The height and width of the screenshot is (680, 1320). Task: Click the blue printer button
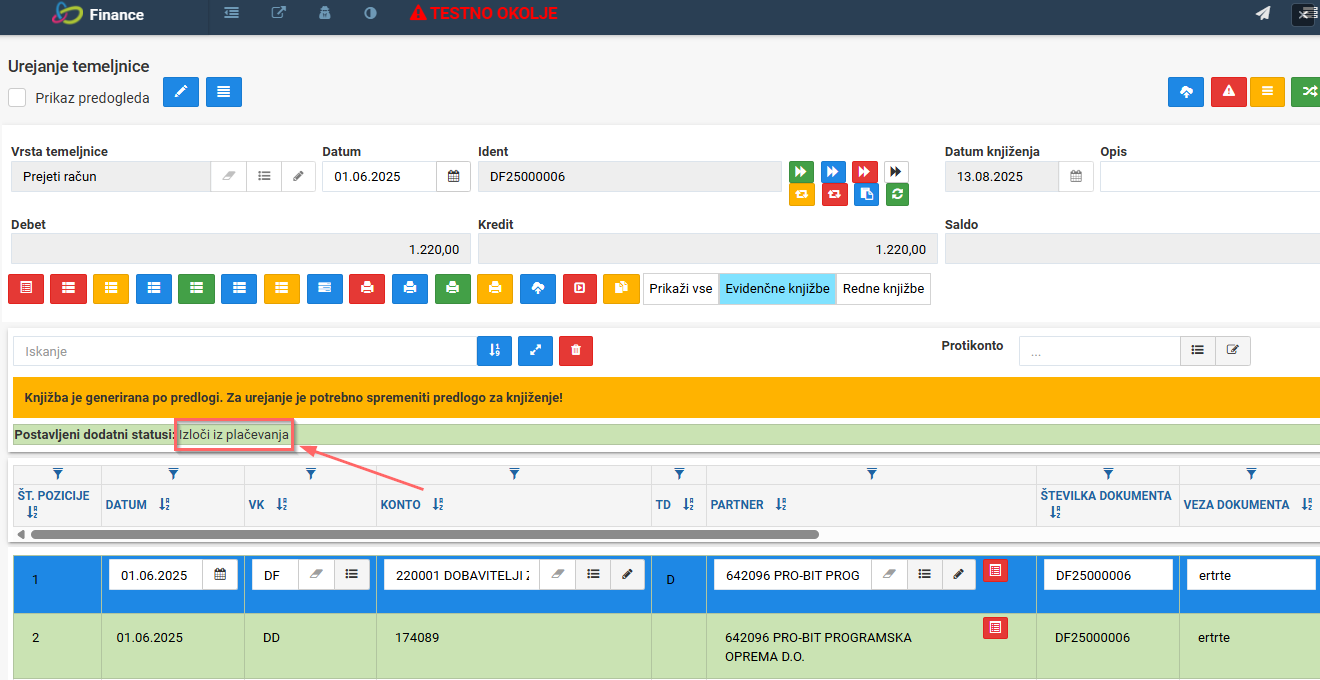[410, 288]
